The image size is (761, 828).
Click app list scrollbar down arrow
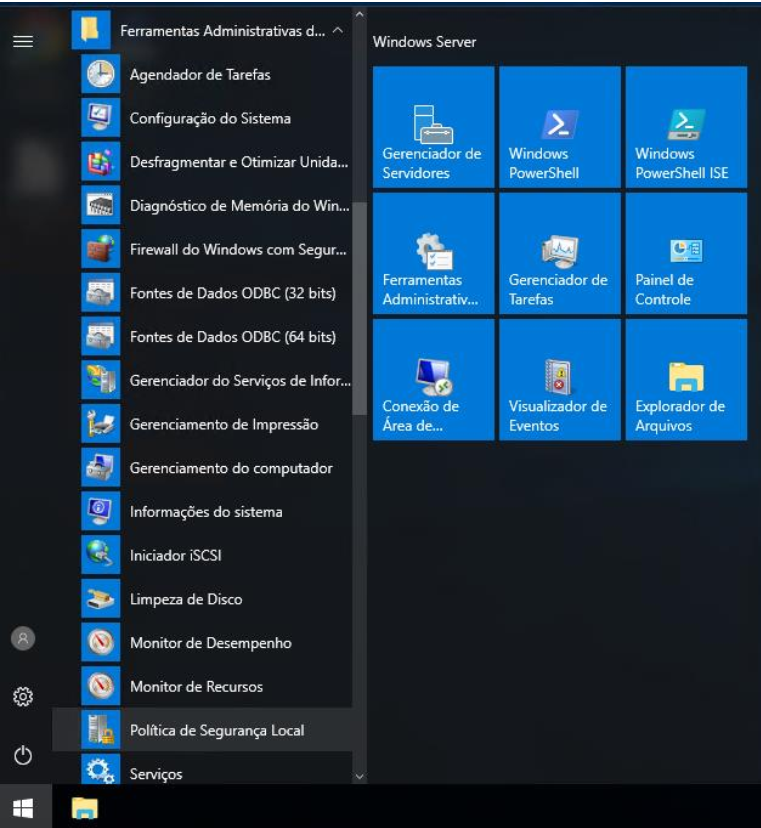(x=360, y=776)
